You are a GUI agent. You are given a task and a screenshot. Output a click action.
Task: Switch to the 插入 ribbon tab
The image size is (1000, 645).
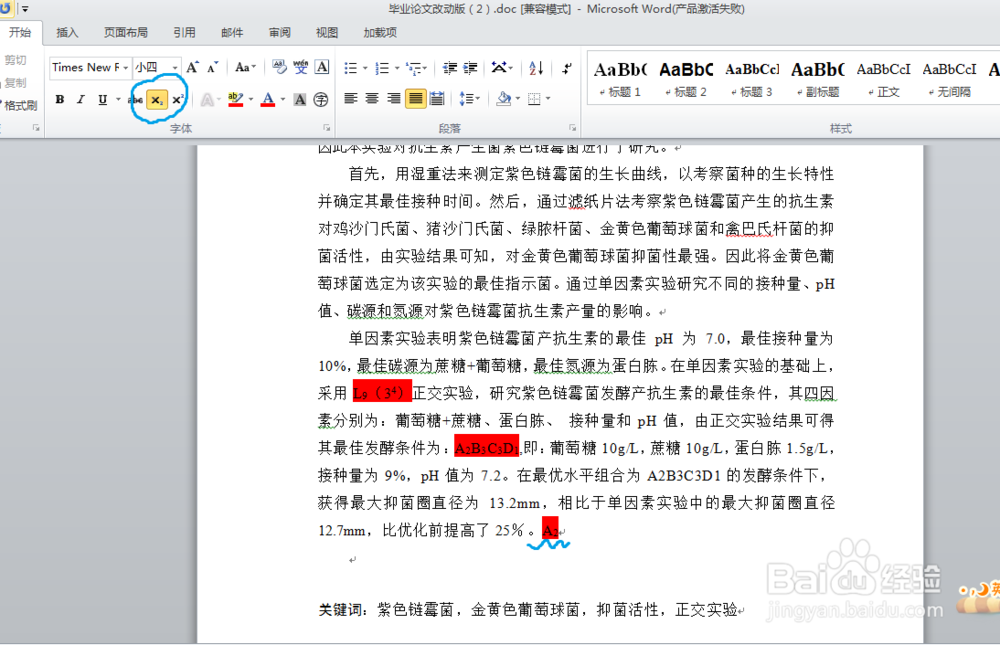tap(66, 32)
